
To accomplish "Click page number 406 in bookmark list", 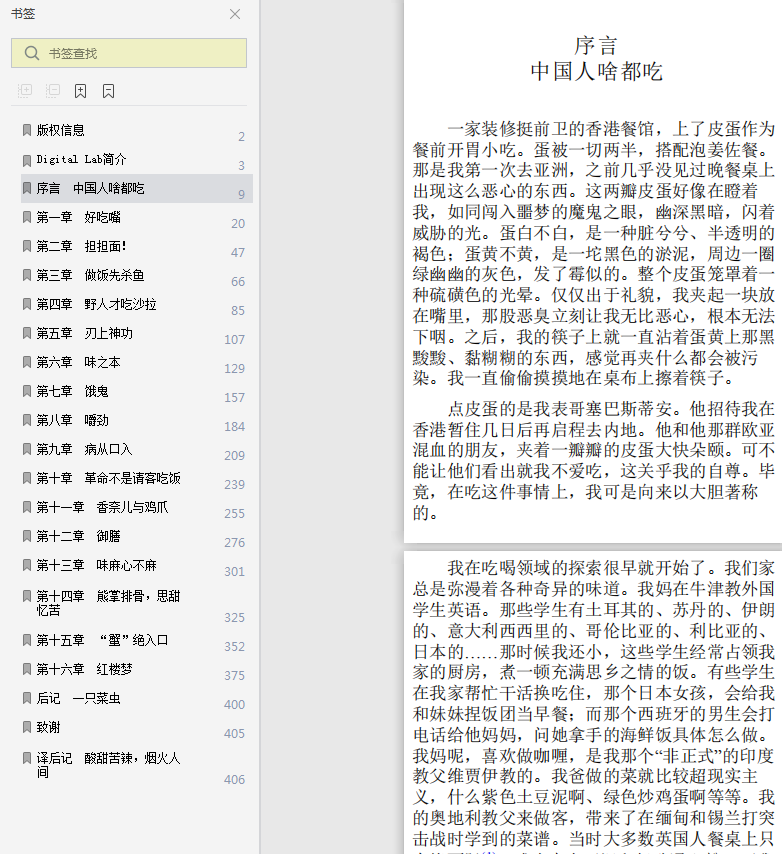I will [235, 780].
